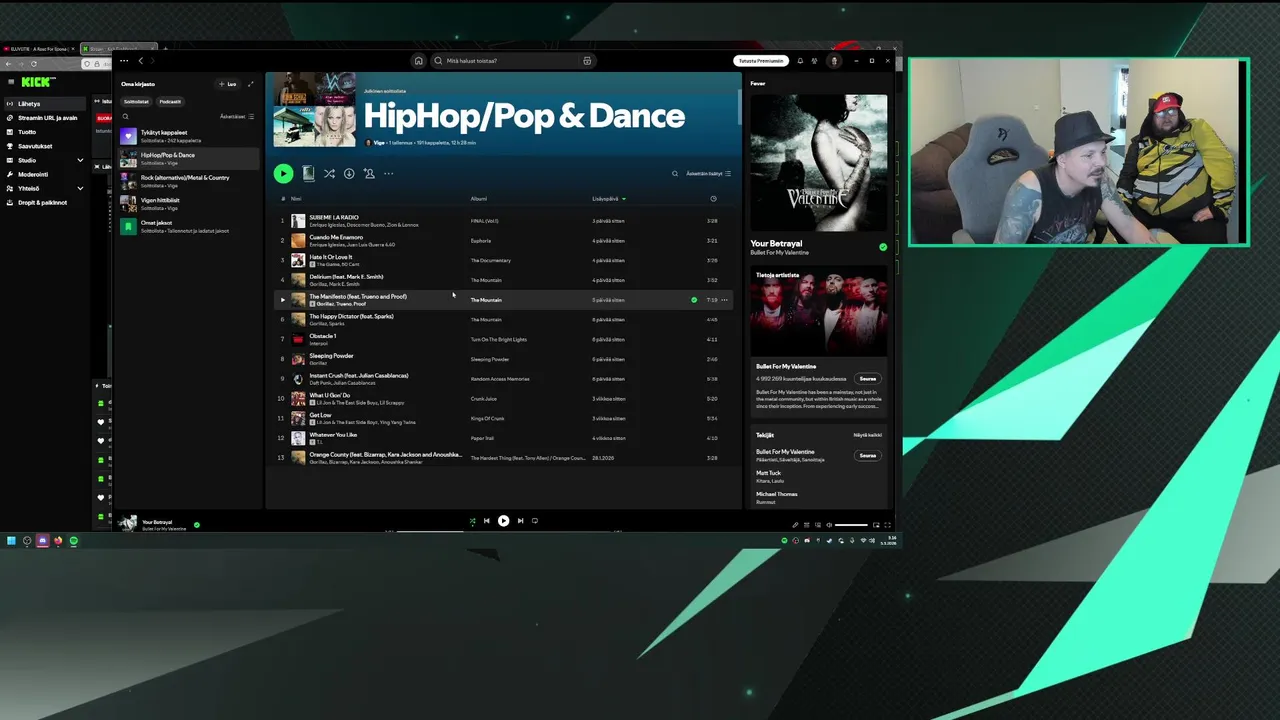
Task: Click Näytä kaikki in Tekijät section
Action: click(867, 435)
